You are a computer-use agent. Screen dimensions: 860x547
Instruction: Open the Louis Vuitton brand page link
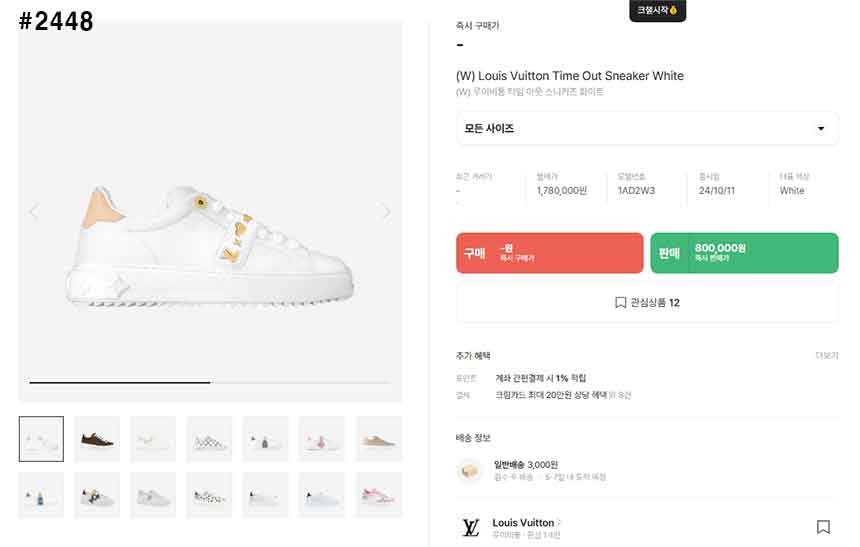[x=524, y=523]
